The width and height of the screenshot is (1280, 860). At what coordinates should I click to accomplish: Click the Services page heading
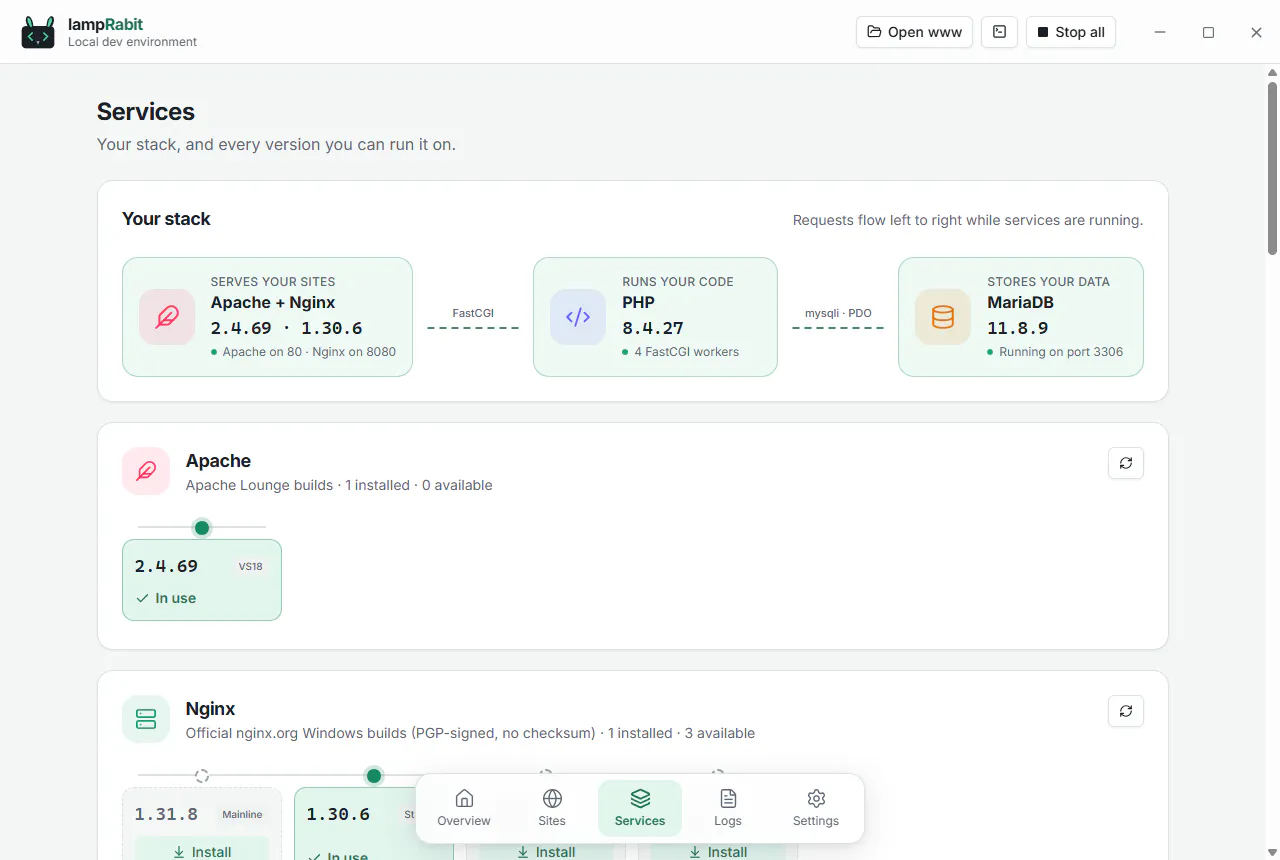(146, 112)
